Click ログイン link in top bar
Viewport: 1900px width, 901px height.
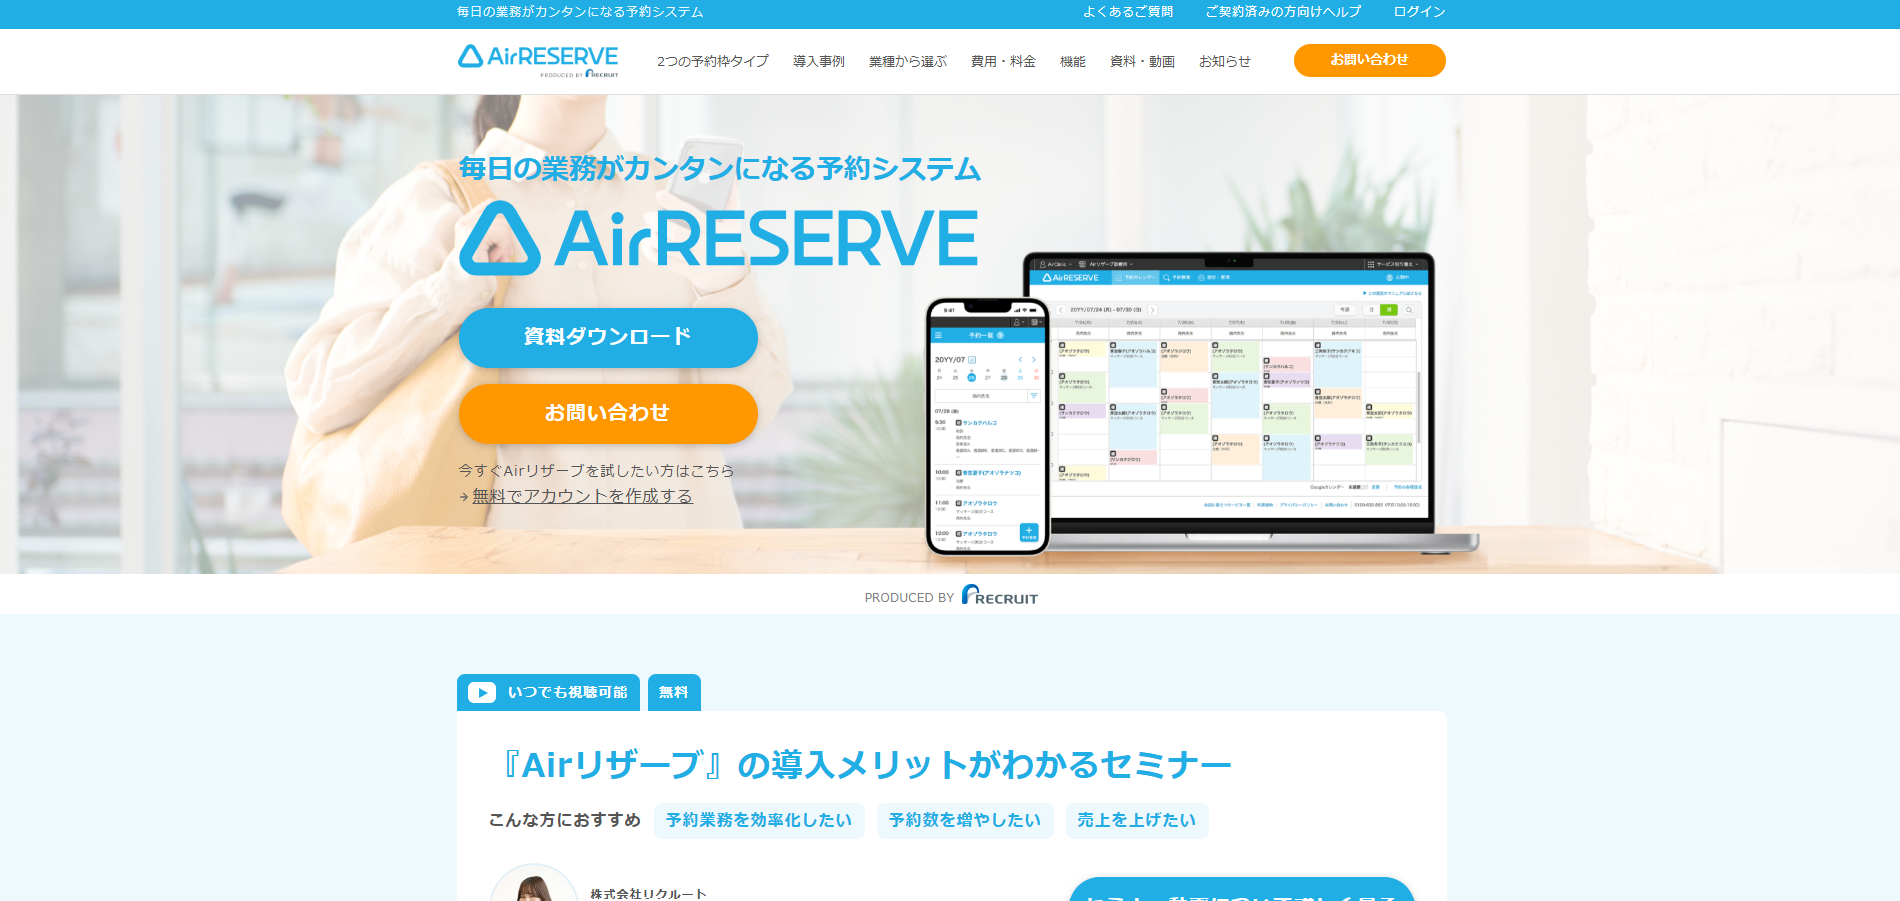[1419, 12]
